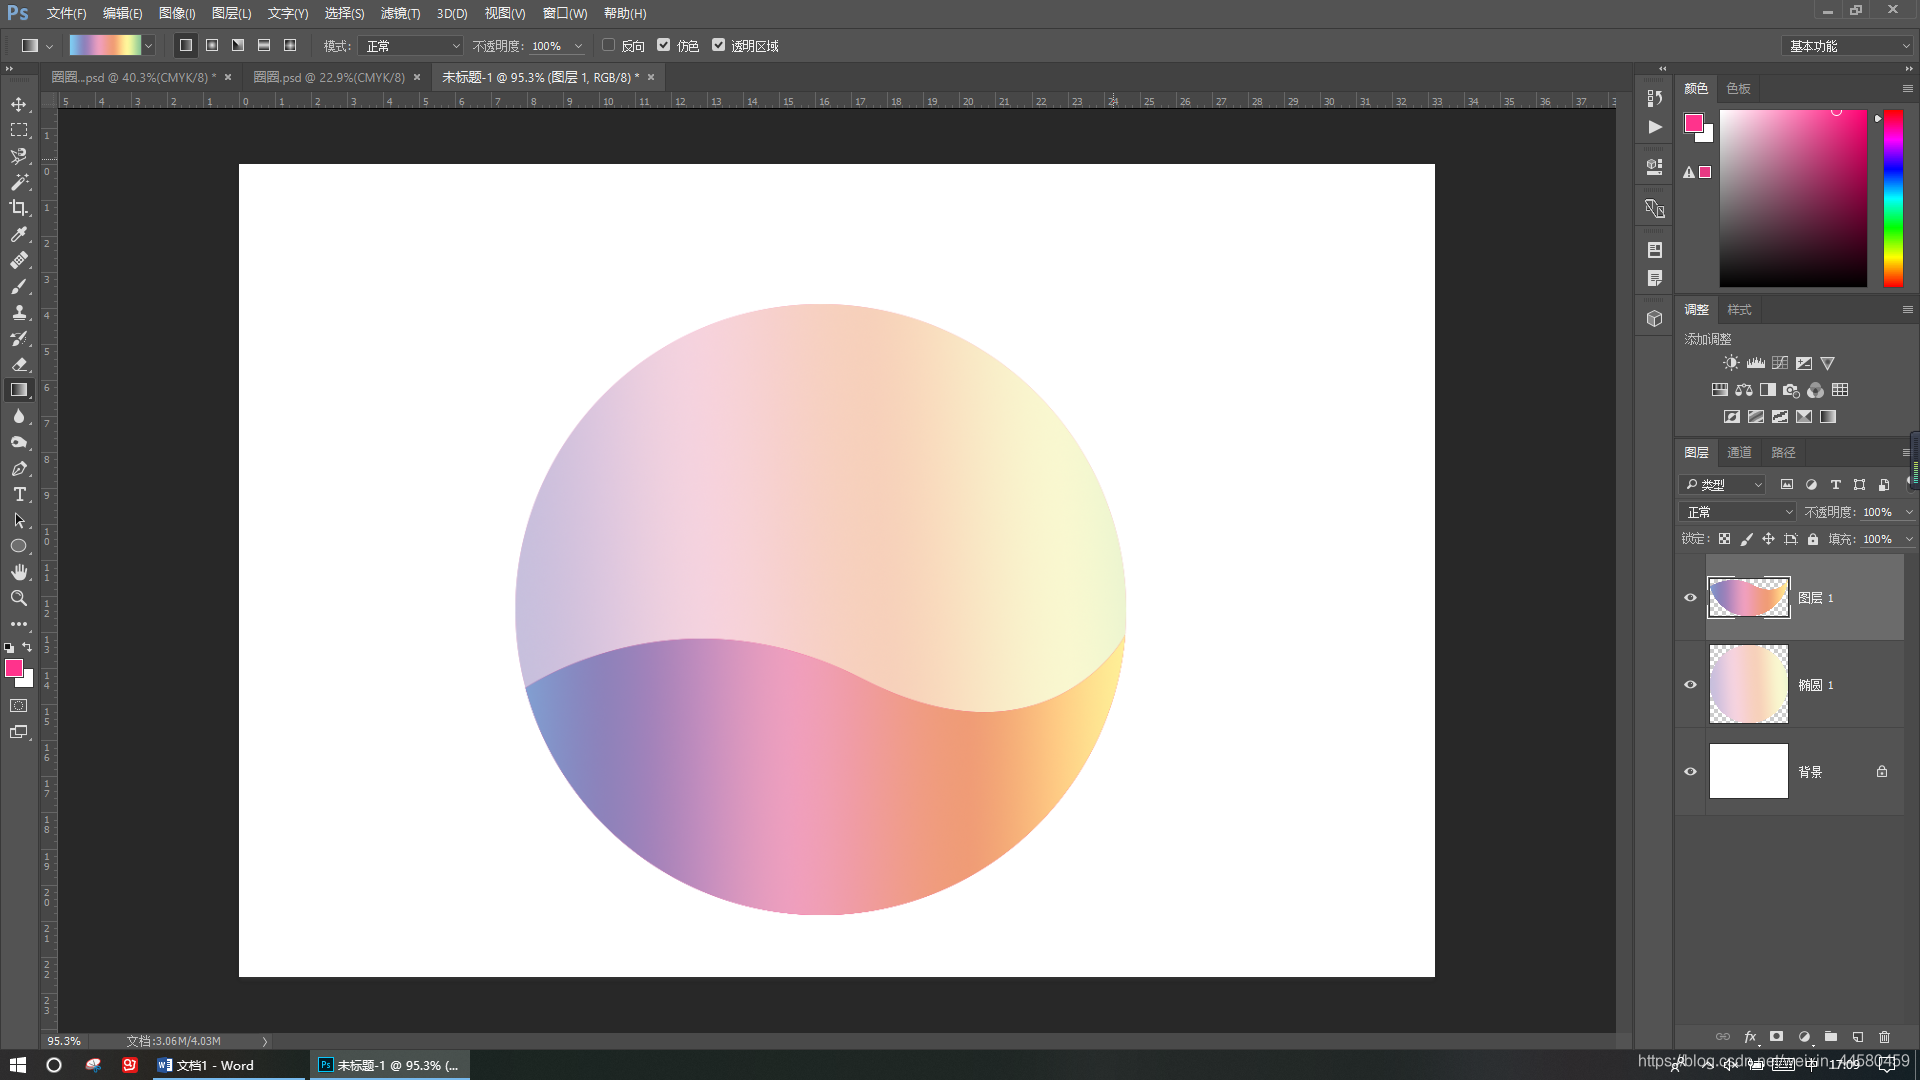Image resolution: width=1920 pixels, height=1080 pixels.
Task: Open the 滤镜(T) menu
Action: [400, 13]
